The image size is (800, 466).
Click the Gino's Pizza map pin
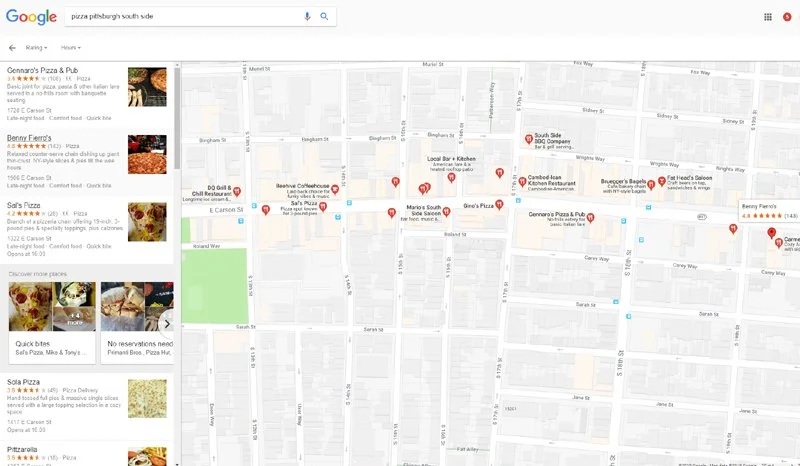[499, 204]
